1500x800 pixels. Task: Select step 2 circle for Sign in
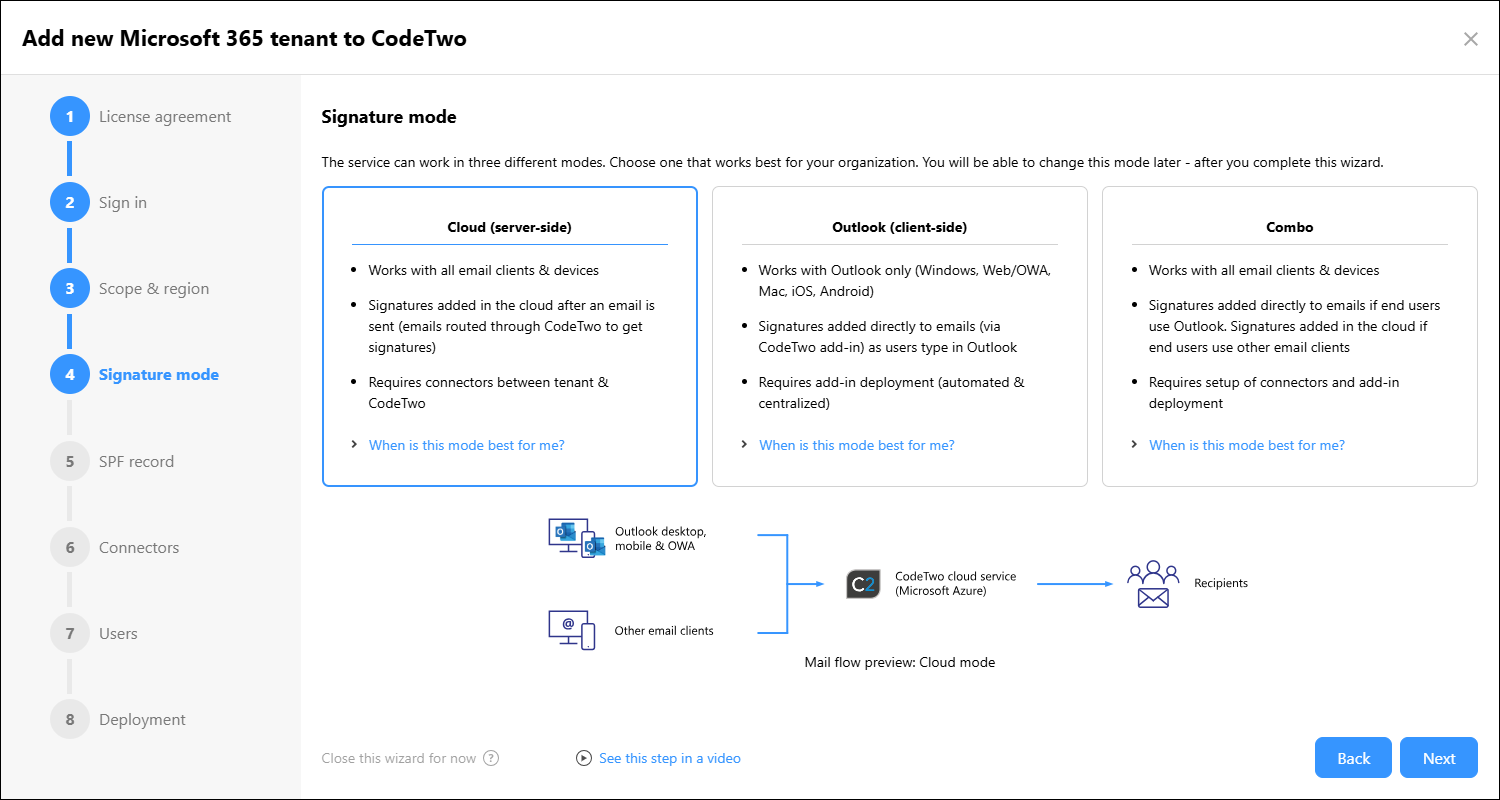coord(70,203)
